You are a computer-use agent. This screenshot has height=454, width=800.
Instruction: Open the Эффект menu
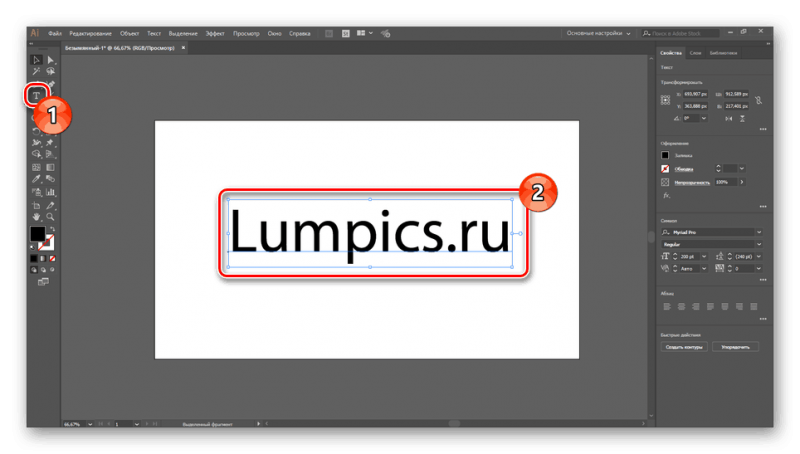215,34
